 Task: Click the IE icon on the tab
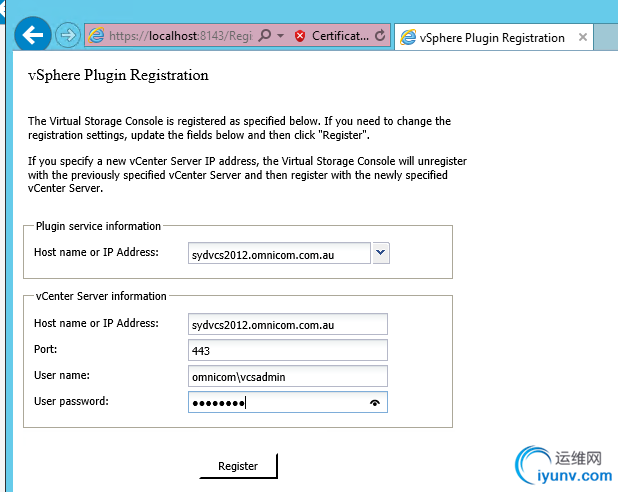[x=408, y=37]
